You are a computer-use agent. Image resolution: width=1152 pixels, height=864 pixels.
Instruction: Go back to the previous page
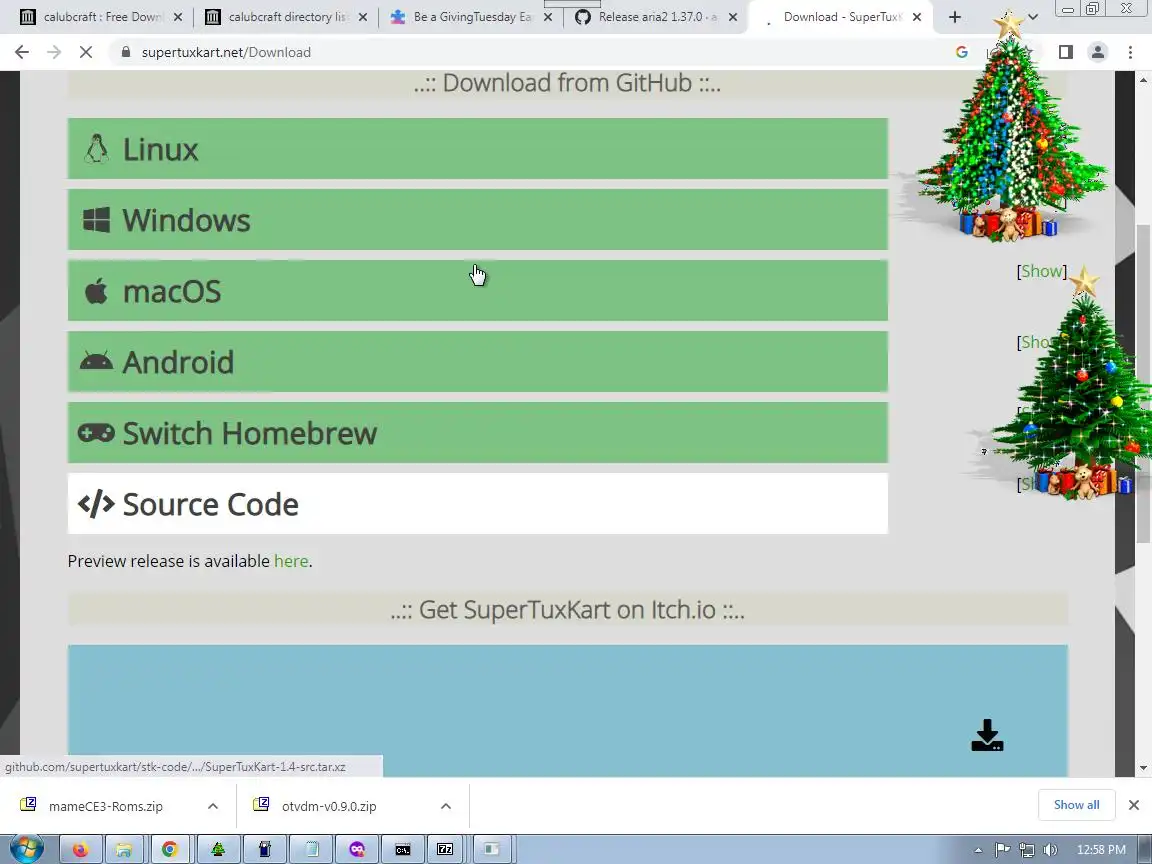pyautogui.click(x=22, y=52)
